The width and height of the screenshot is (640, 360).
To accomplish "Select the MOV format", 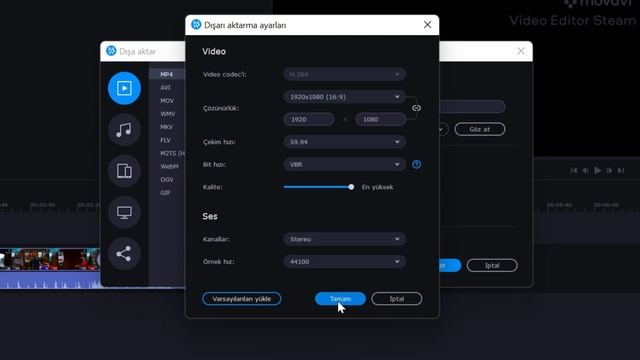I will point(167,101).
